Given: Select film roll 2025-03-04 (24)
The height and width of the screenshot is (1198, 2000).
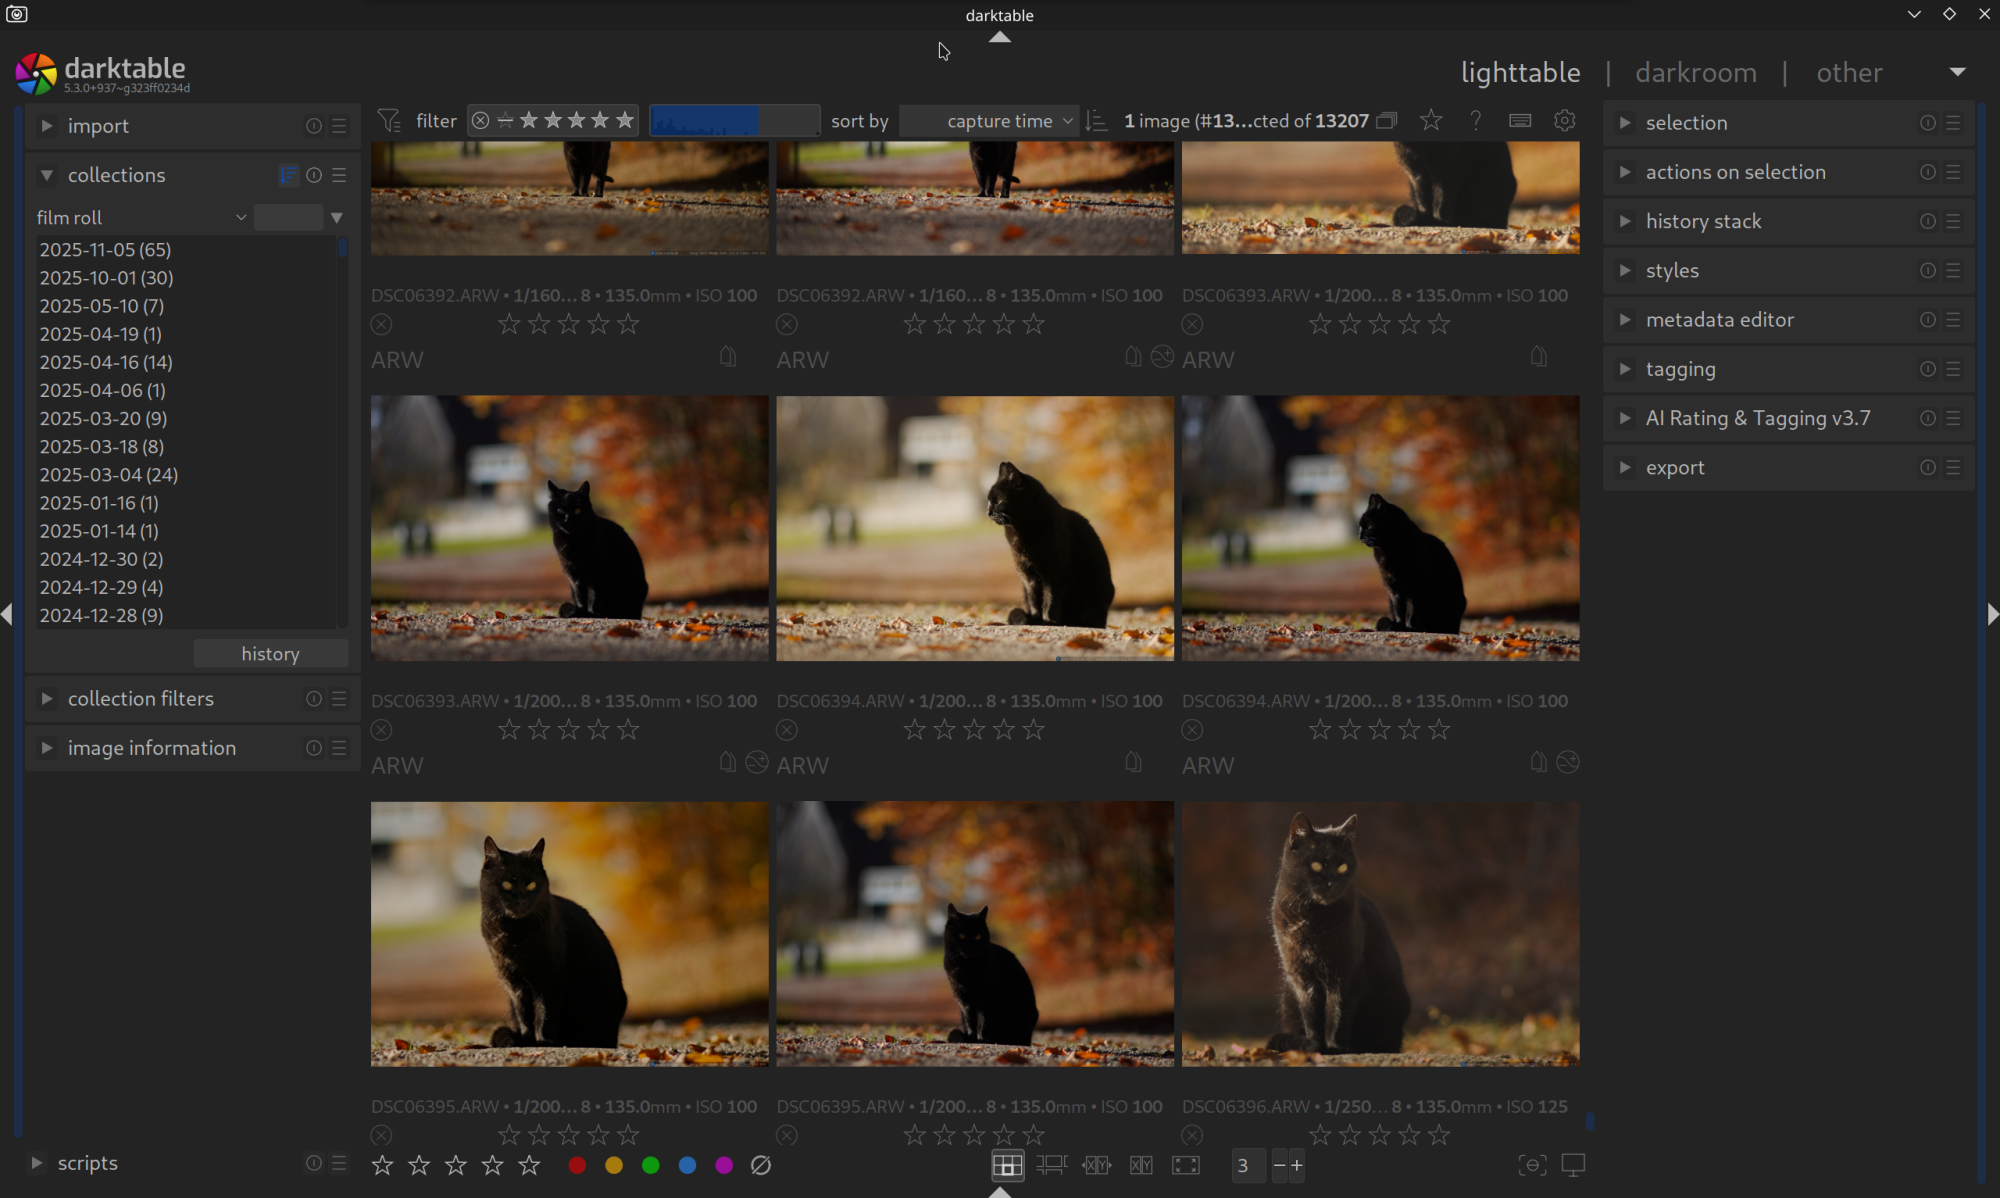Looking at the screenshot, I should 109,475.
